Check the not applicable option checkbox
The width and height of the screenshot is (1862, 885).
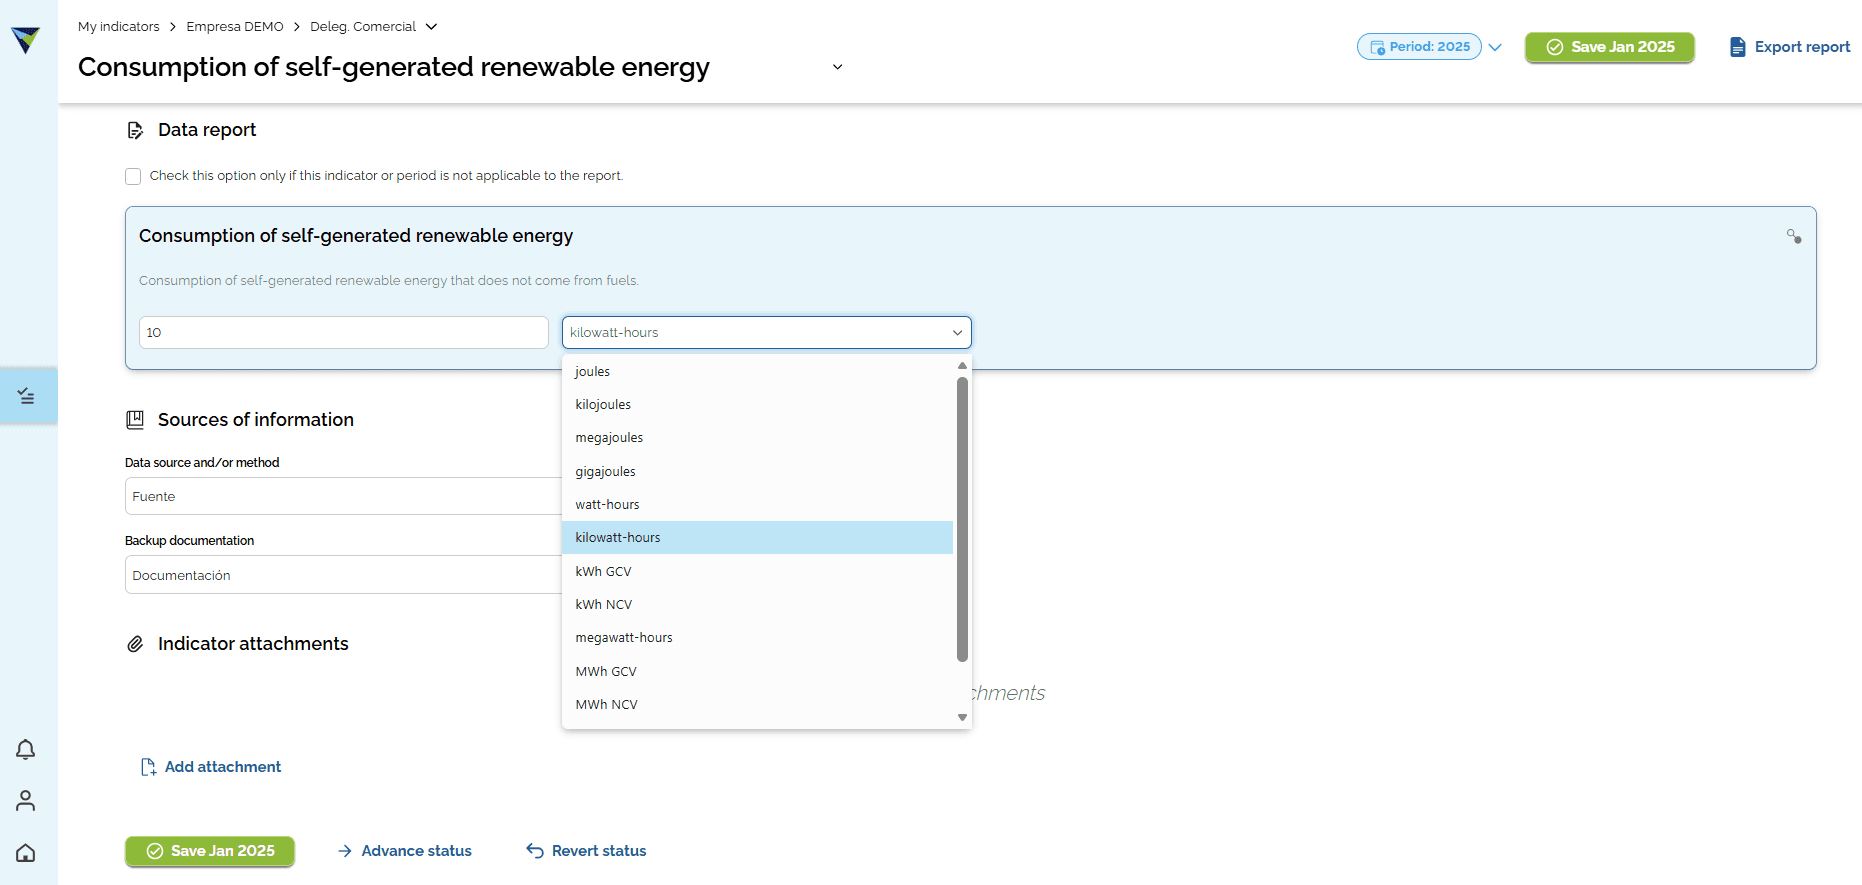click(133, 176)
